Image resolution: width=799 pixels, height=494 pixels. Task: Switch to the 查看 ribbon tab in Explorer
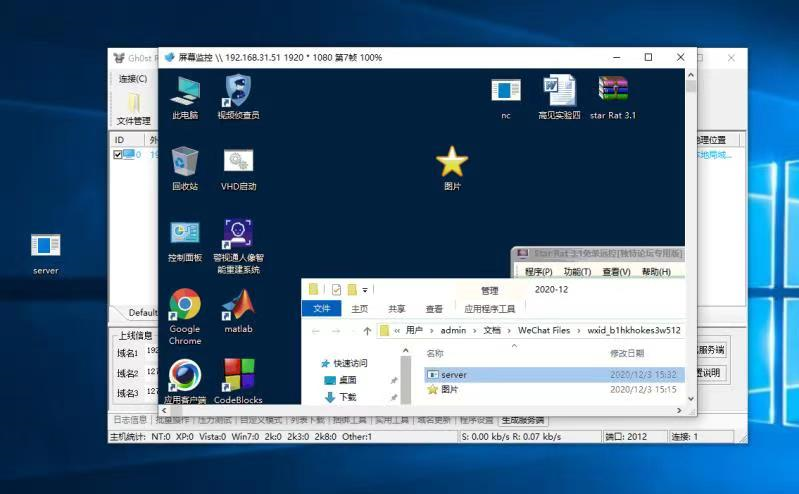coord(434,309)
